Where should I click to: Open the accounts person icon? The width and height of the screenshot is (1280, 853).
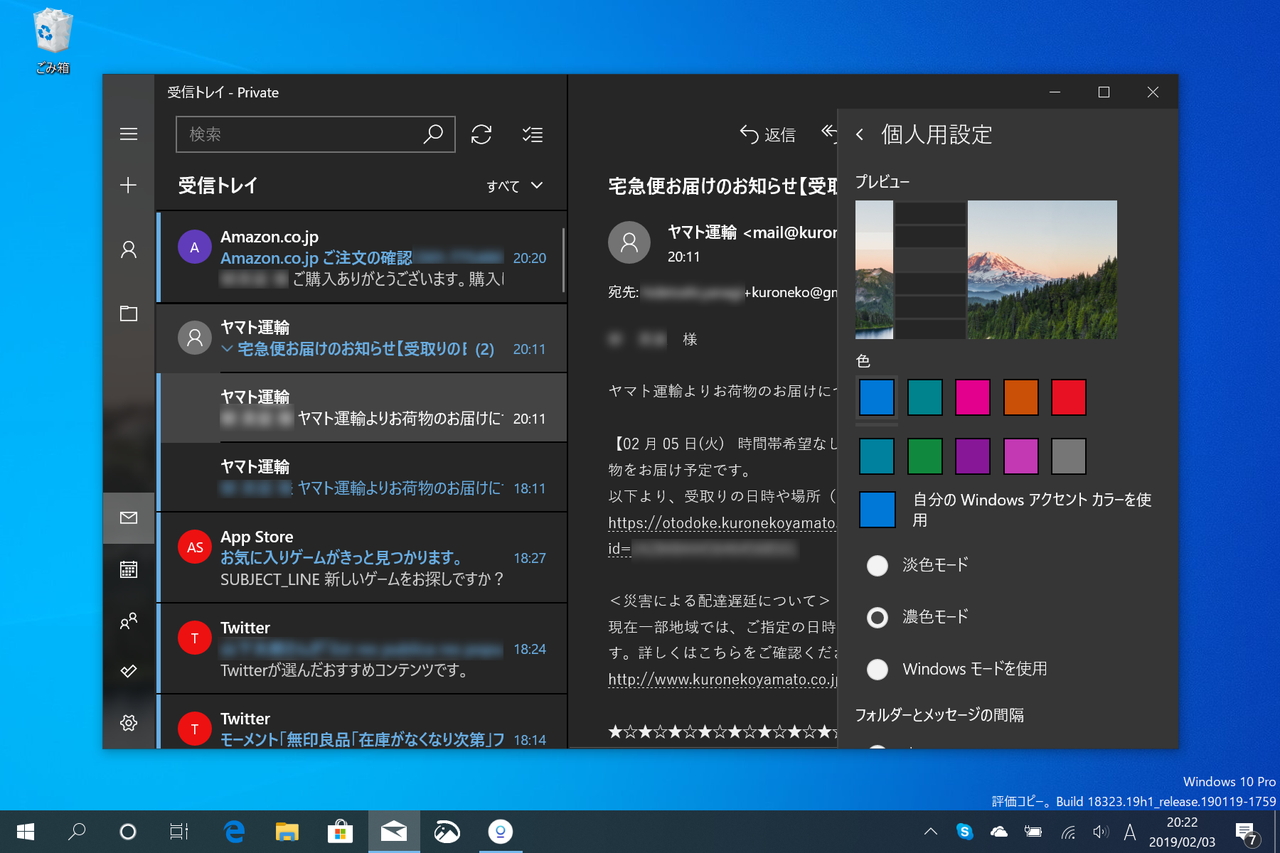click(x=128, y=250)
